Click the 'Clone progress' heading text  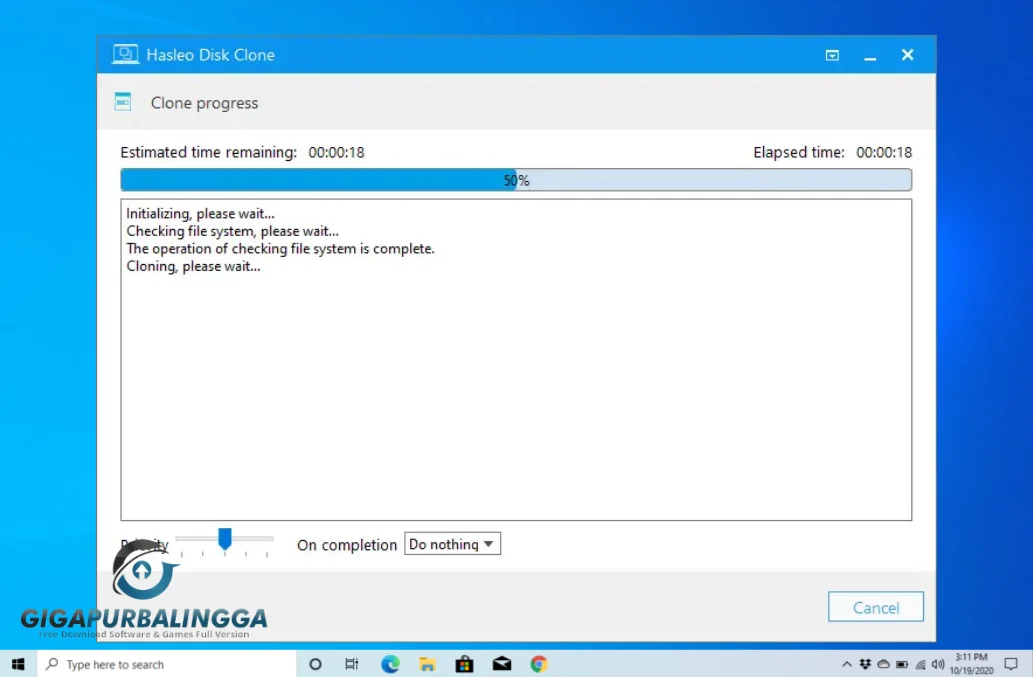click(x=204, y=103)
